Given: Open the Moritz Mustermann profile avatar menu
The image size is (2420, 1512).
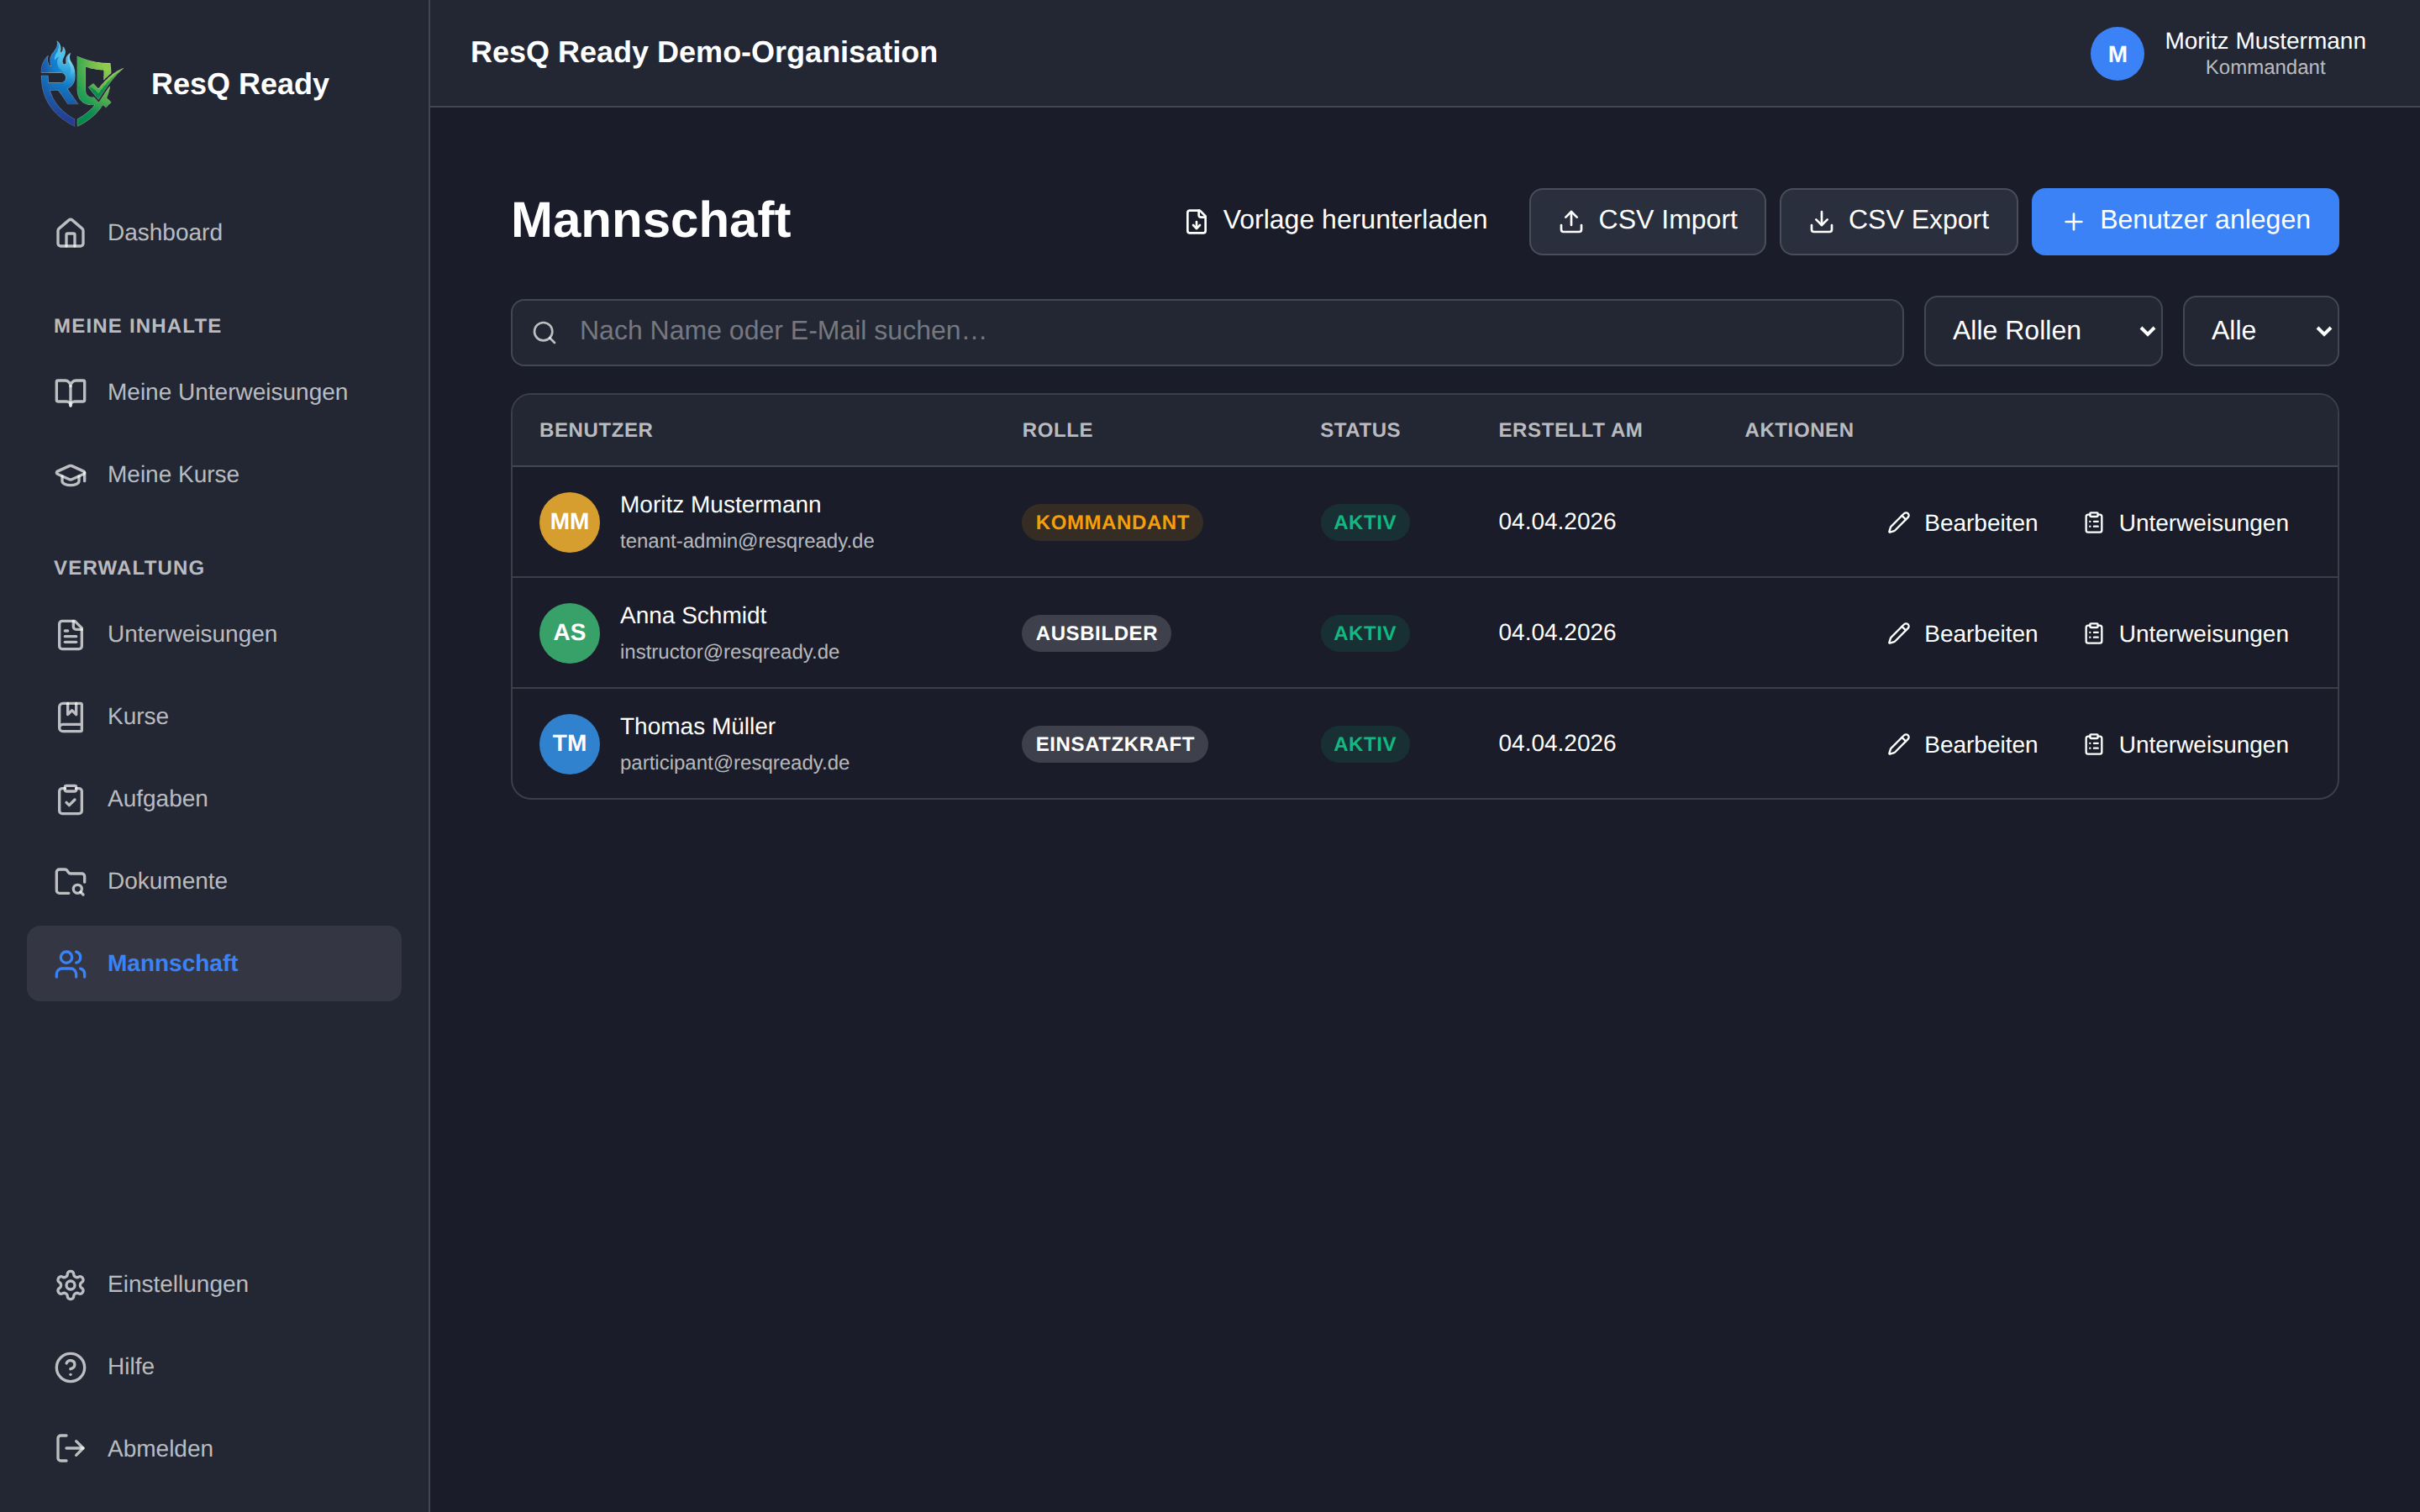Looking at the screenshot, I should [2117, 53].
